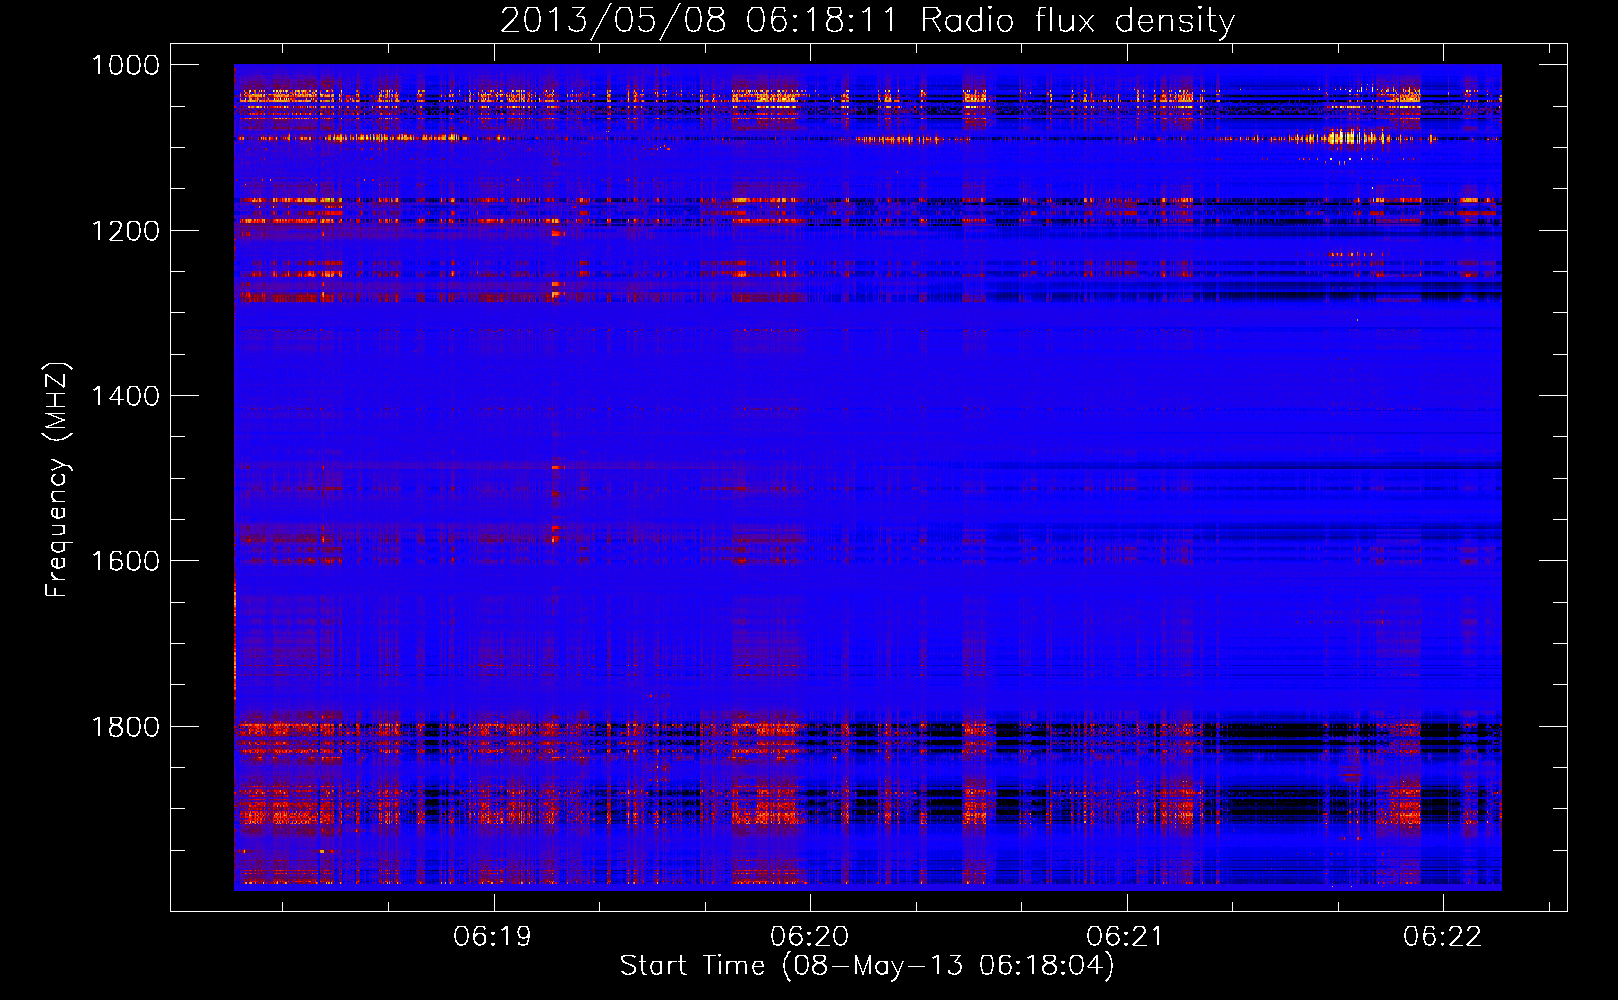
Task: Click the 1000 frequency tick label
Action: [x=125, y=65]
